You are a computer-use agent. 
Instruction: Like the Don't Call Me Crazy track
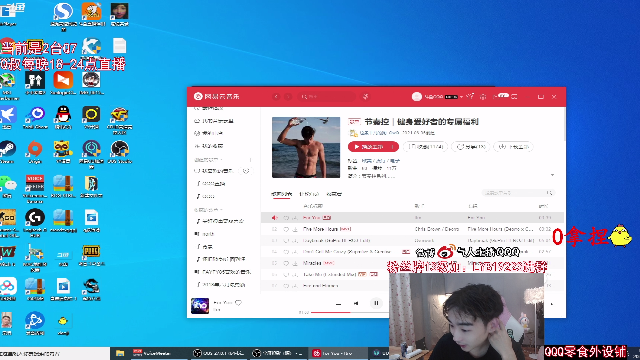pos(286,252)
